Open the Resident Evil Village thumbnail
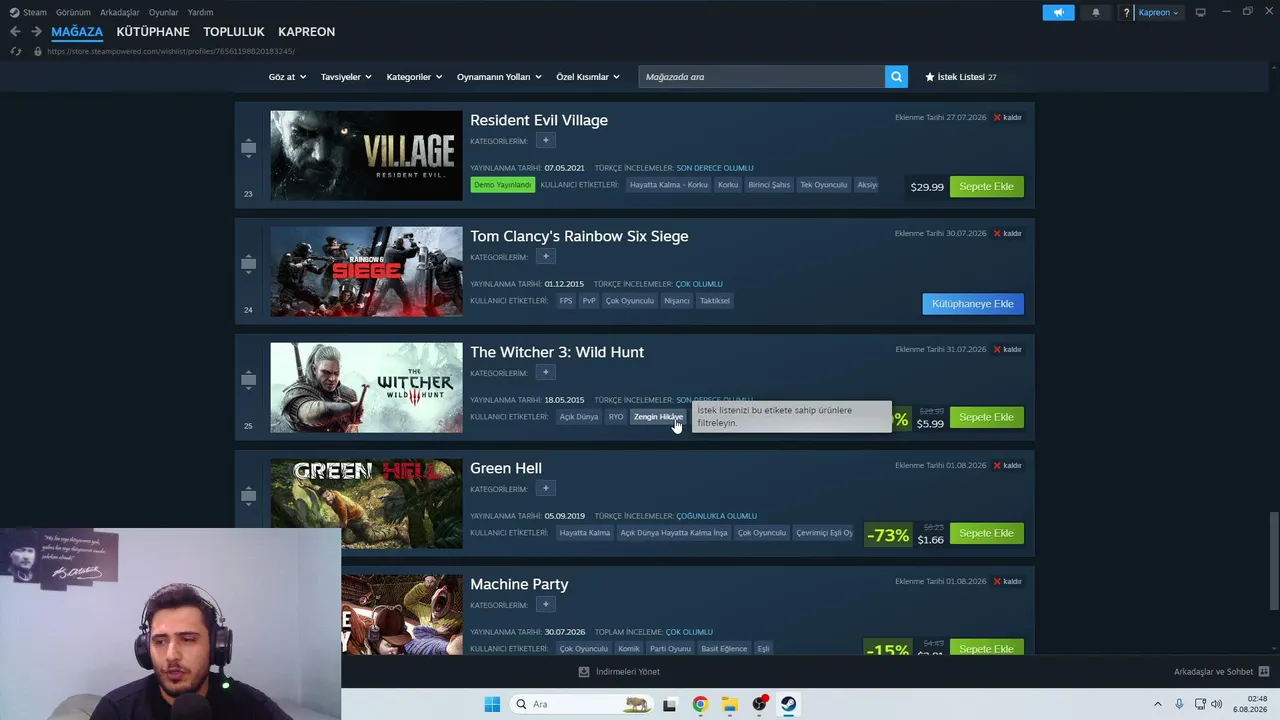 [x=366, y=156]
